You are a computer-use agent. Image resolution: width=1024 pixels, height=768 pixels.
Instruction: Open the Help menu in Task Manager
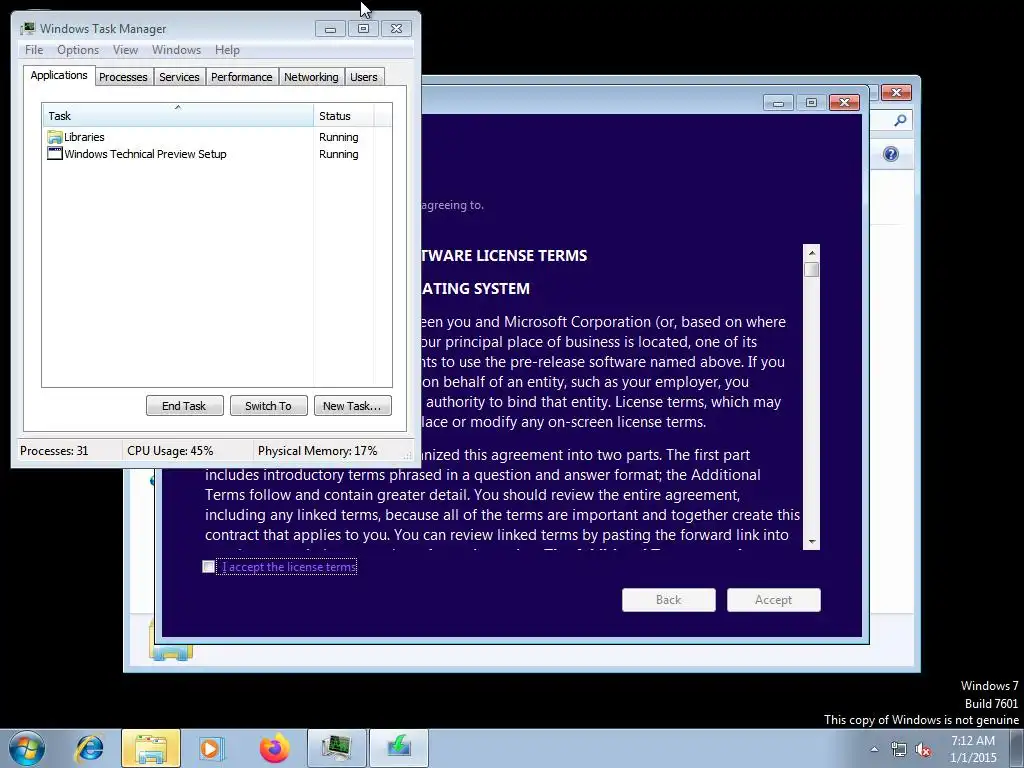227,50
